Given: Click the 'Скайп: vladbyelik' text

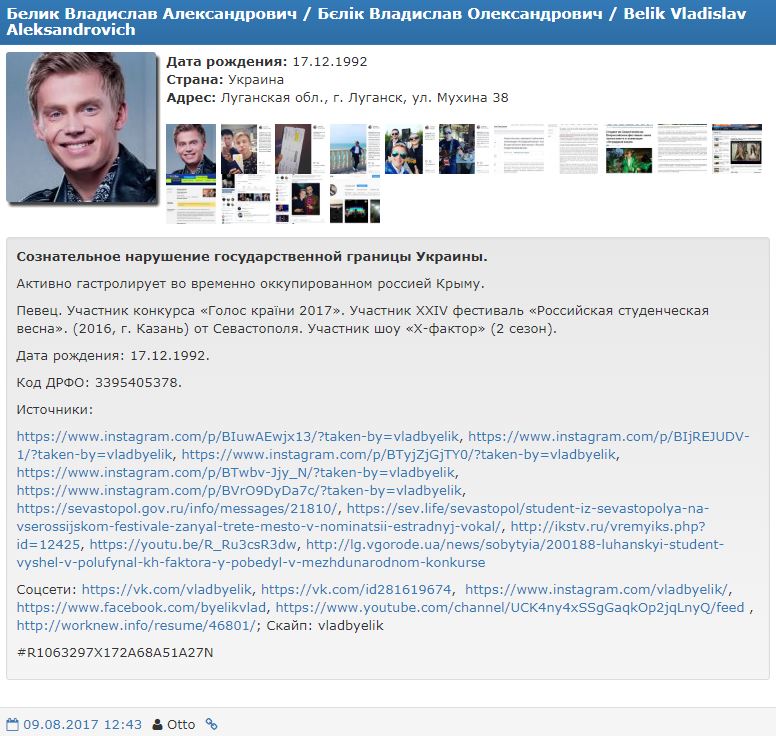Looking at the screenshot, I should [x=325, y=626].
